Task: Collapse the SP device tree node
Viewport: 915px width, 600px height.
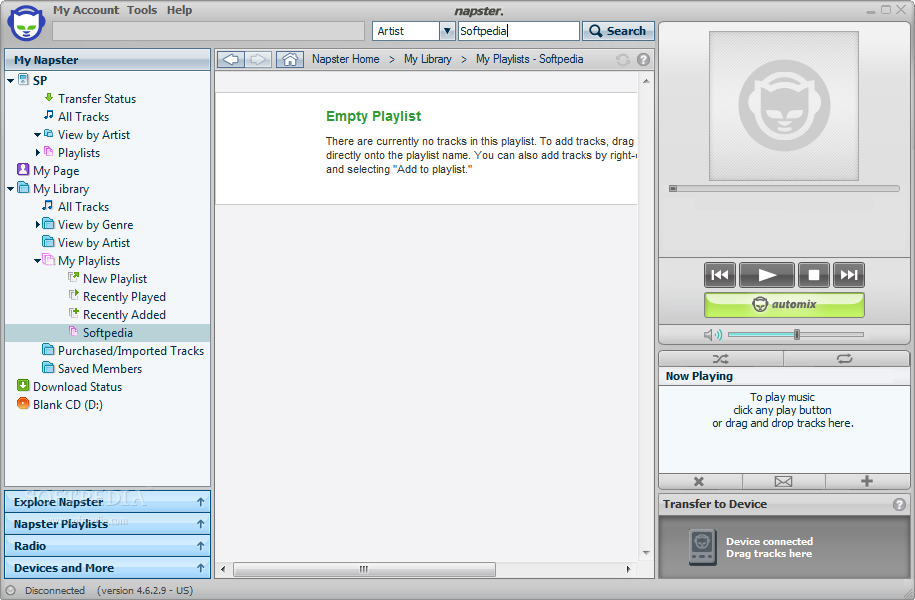Action: click(x=11, y=81)
